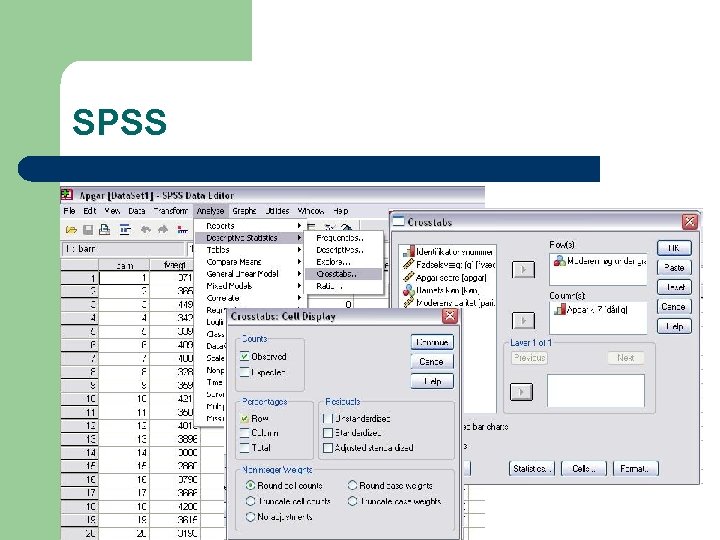Select the Apgar variable in Column(s) box

(591, 310)
